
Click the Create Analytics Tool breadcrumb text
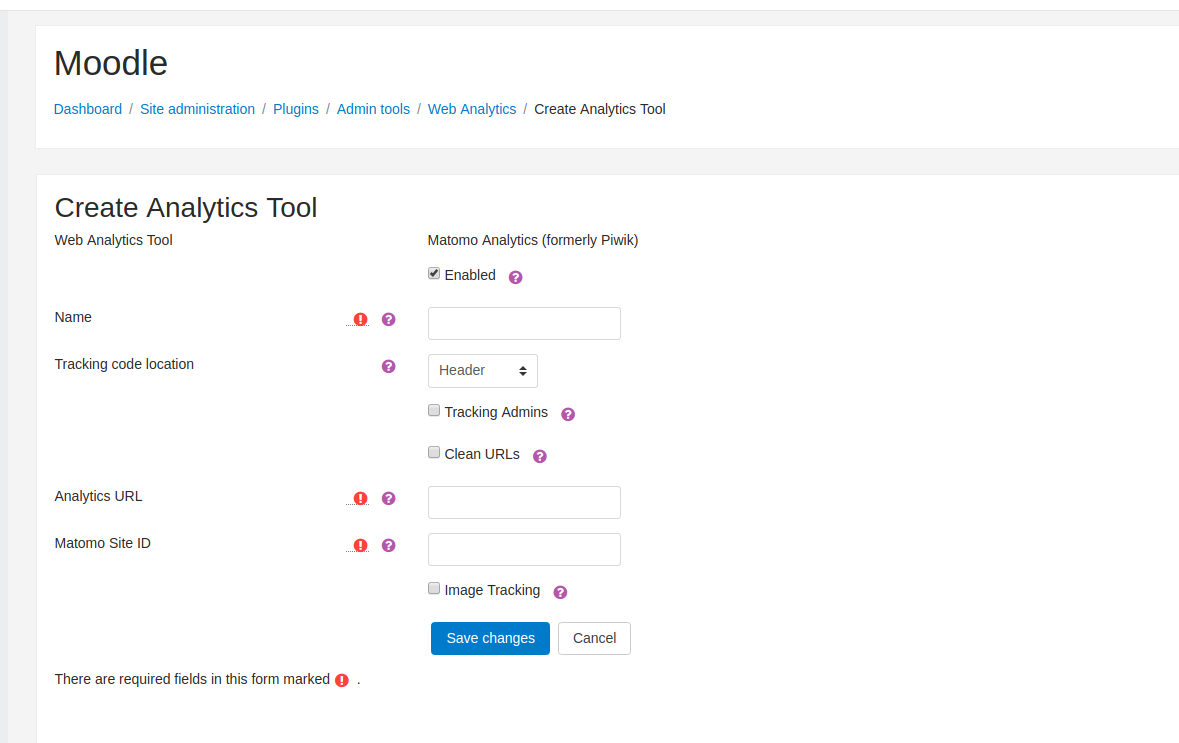pyautogui.click(x=599, y=109)
